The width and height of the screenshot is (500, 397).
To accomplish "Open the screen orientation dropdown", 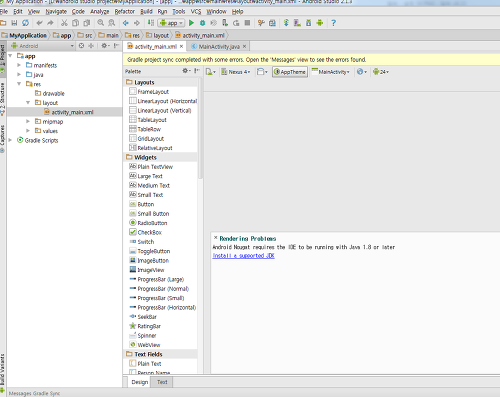I will (262, 72).
